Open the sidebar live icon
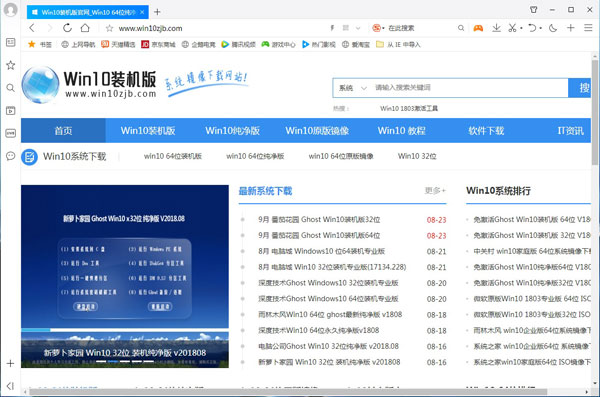The width and height of the screenshot is (600, 397). (10, 133)
